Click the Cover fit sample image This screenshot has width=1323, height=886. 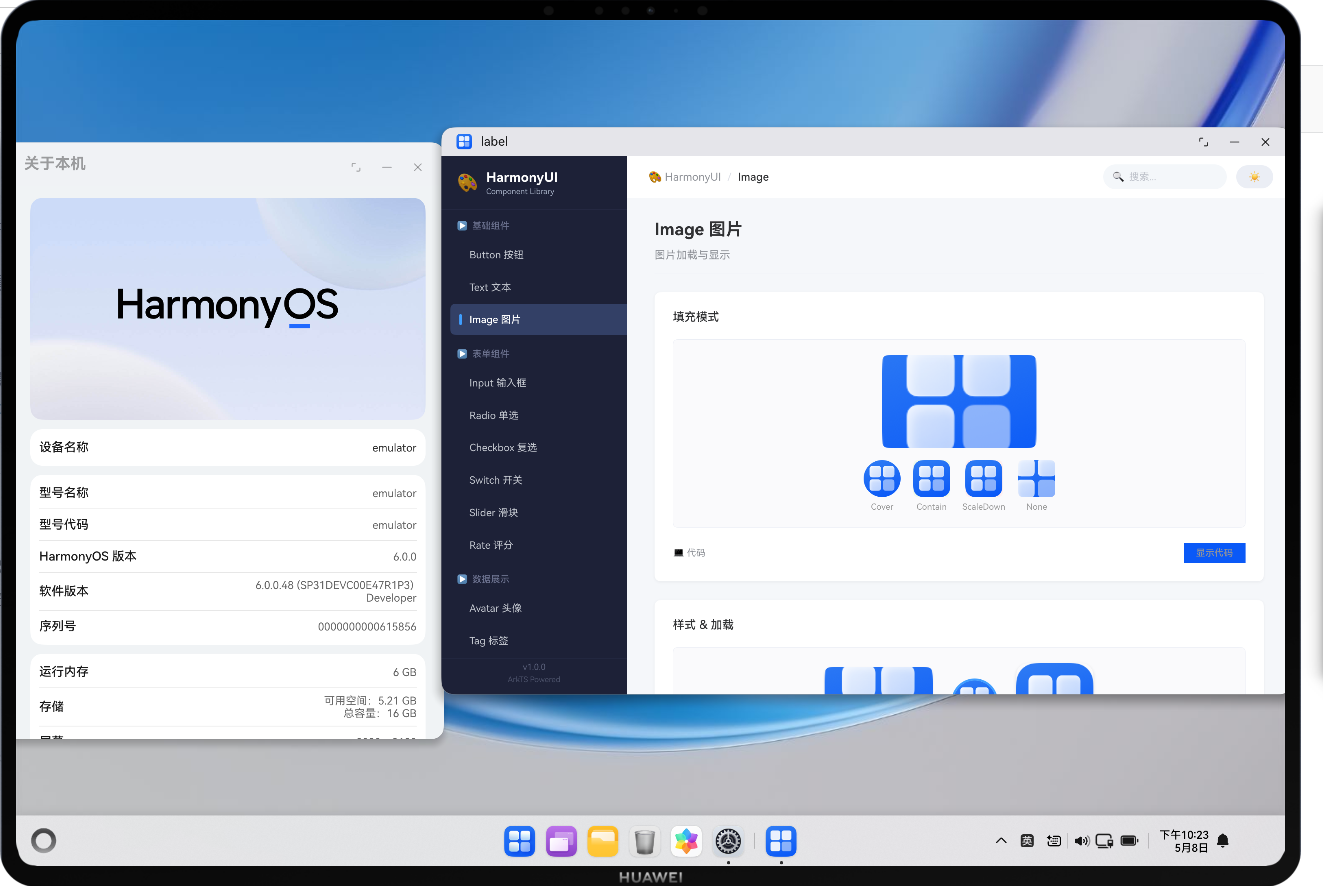882,479
